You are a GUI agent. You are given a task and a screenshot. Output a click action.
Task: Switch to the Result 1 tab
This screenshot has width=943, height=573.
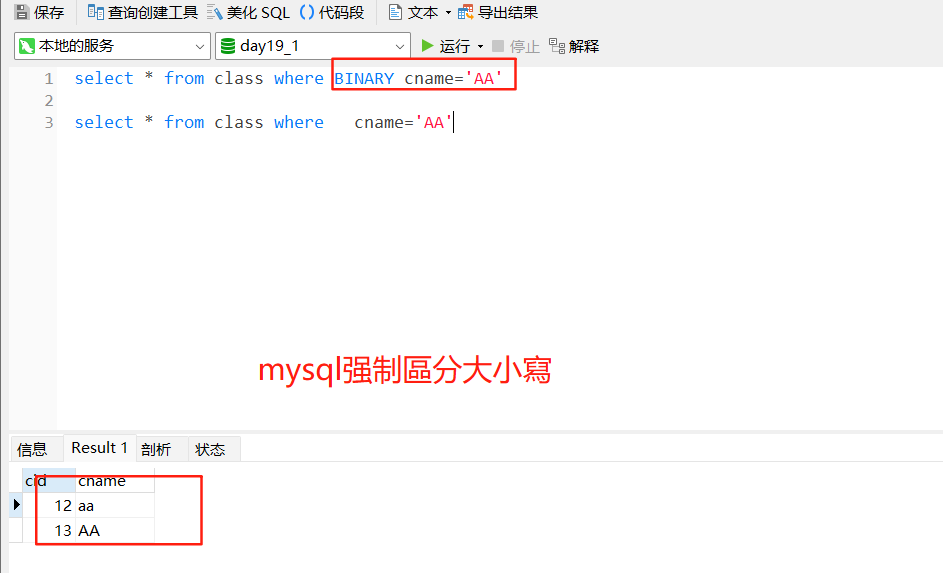click(x=100, y=448)
